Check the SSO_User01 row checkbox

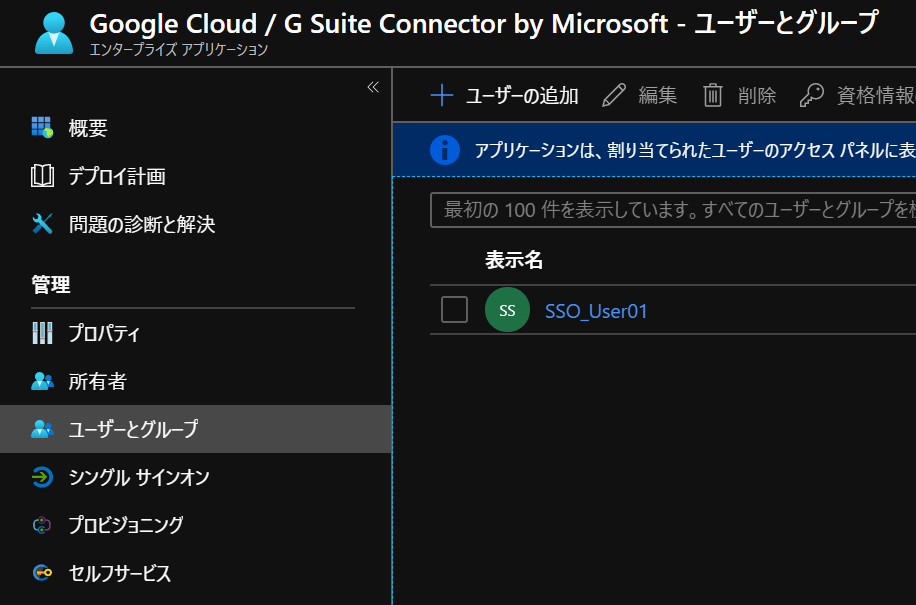tap(454, 310)
